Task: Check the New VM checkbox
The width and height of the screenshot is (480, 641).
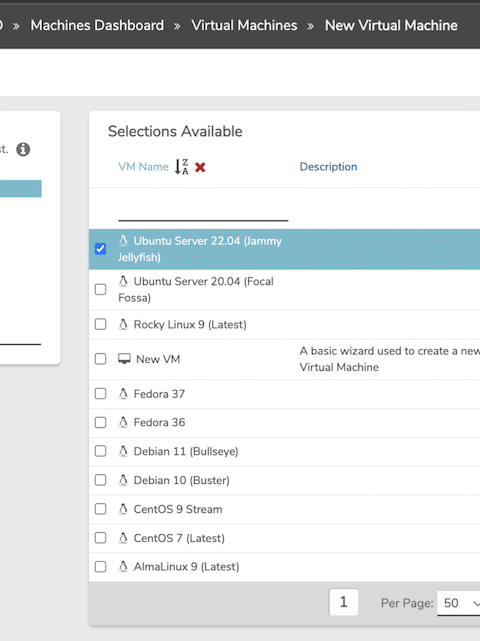Action: point(100,359)
